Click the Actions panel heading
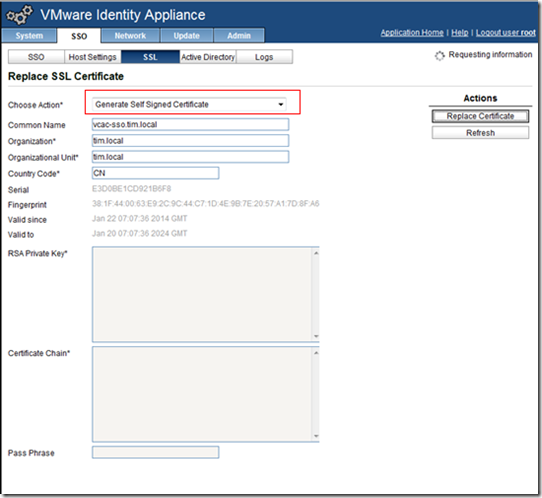The height and width of the screenshot is (498, 542). click(x=480, y=98)
